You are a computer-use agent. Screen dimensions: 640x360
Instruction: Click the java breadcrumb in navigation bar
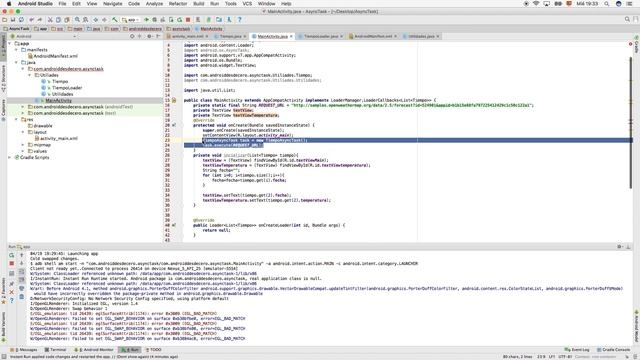click(94, 29)
